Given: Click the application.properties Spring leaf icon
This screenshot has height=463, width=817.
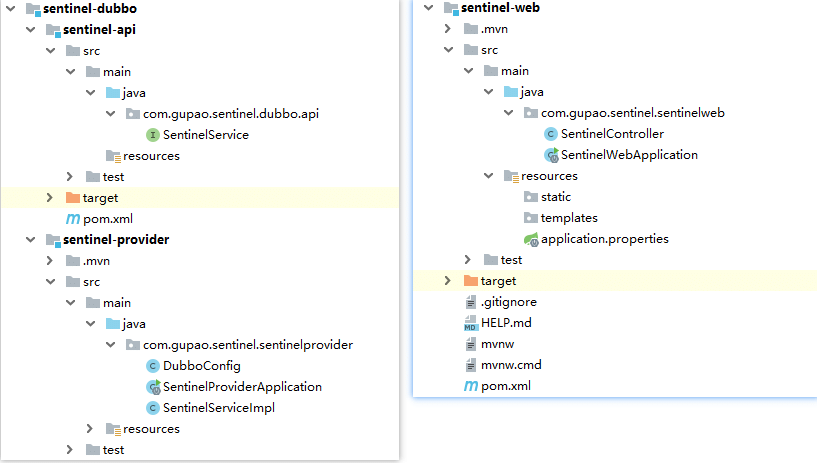Looking at the screenshot, I should point(531,240).
